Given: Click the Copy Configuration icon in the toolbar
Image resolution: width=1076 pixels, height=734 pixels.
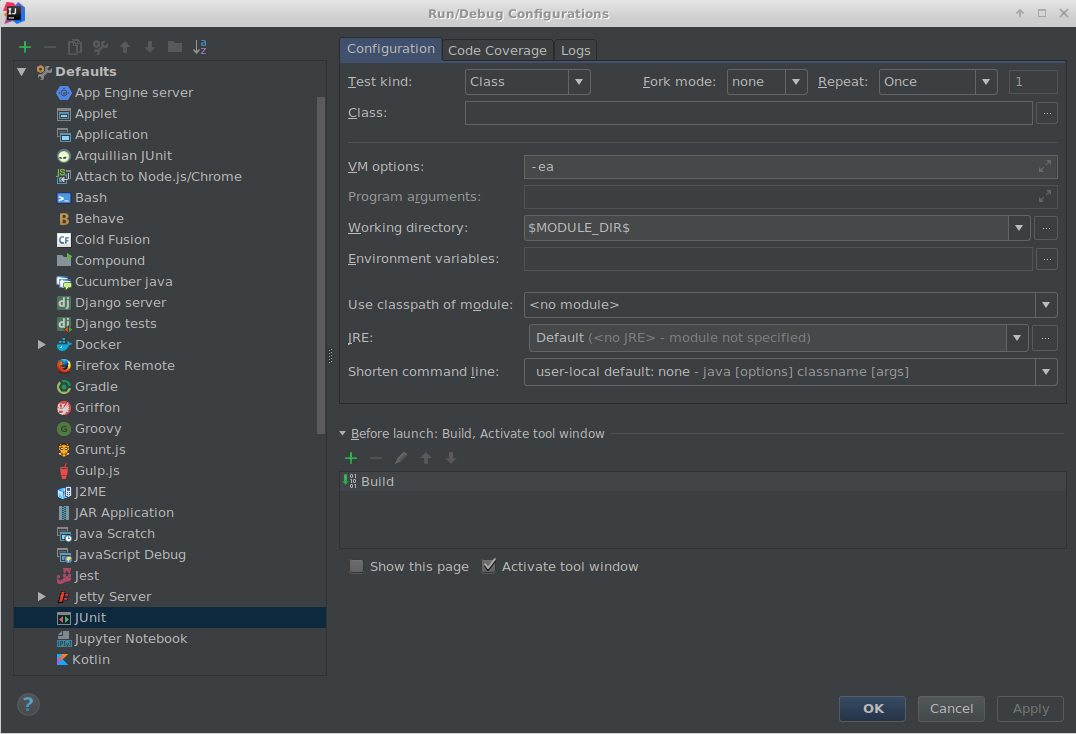Looking at the screenshot, I should [75, 47].
